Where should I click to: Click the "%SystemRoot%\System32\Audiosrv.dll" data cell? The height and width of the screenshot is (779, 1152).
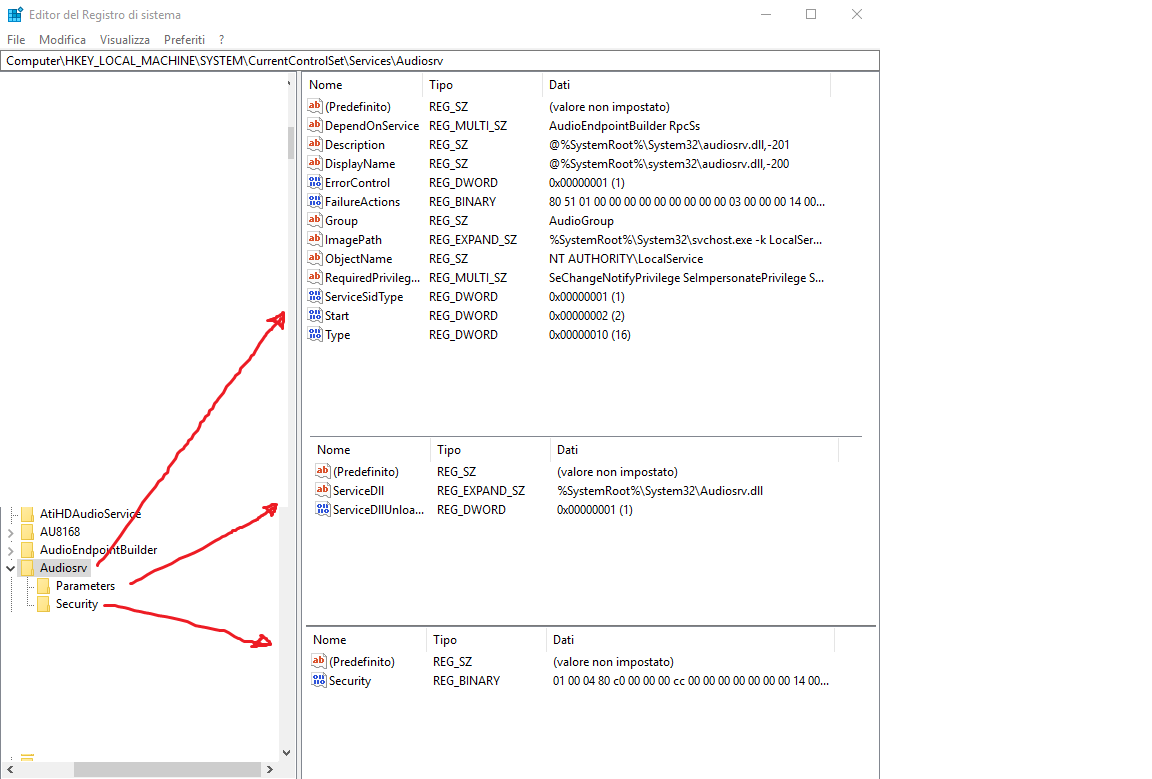click(660, 490)
